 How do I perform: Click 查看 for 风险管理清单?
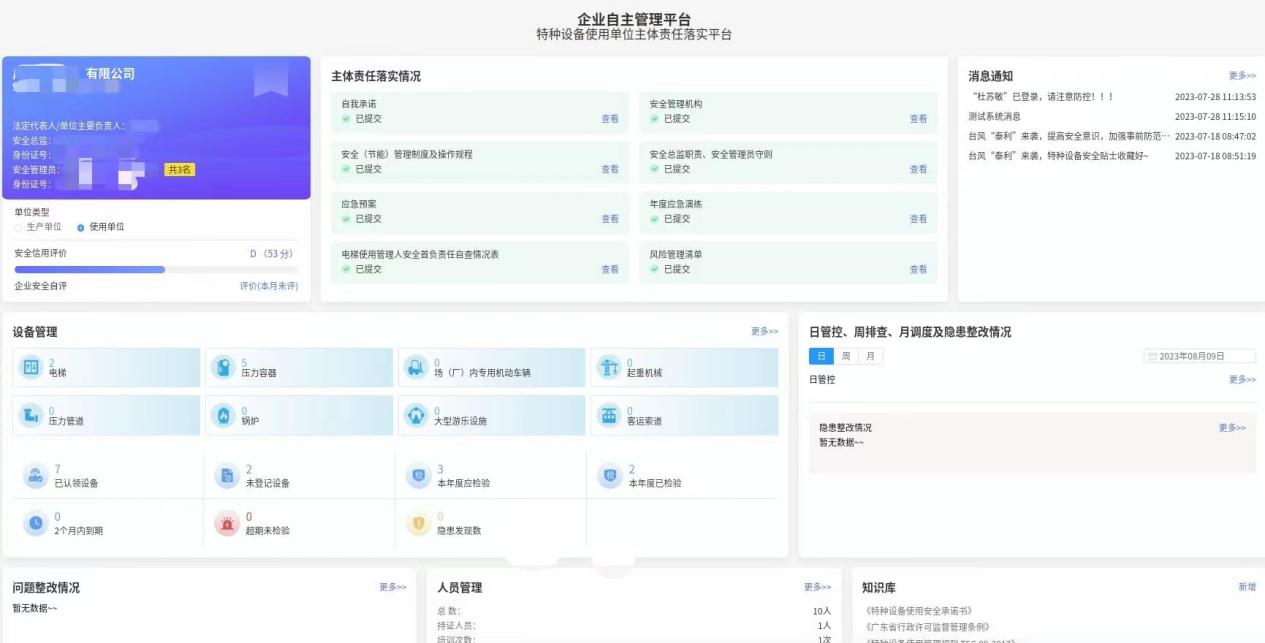(x=918, y=269)
